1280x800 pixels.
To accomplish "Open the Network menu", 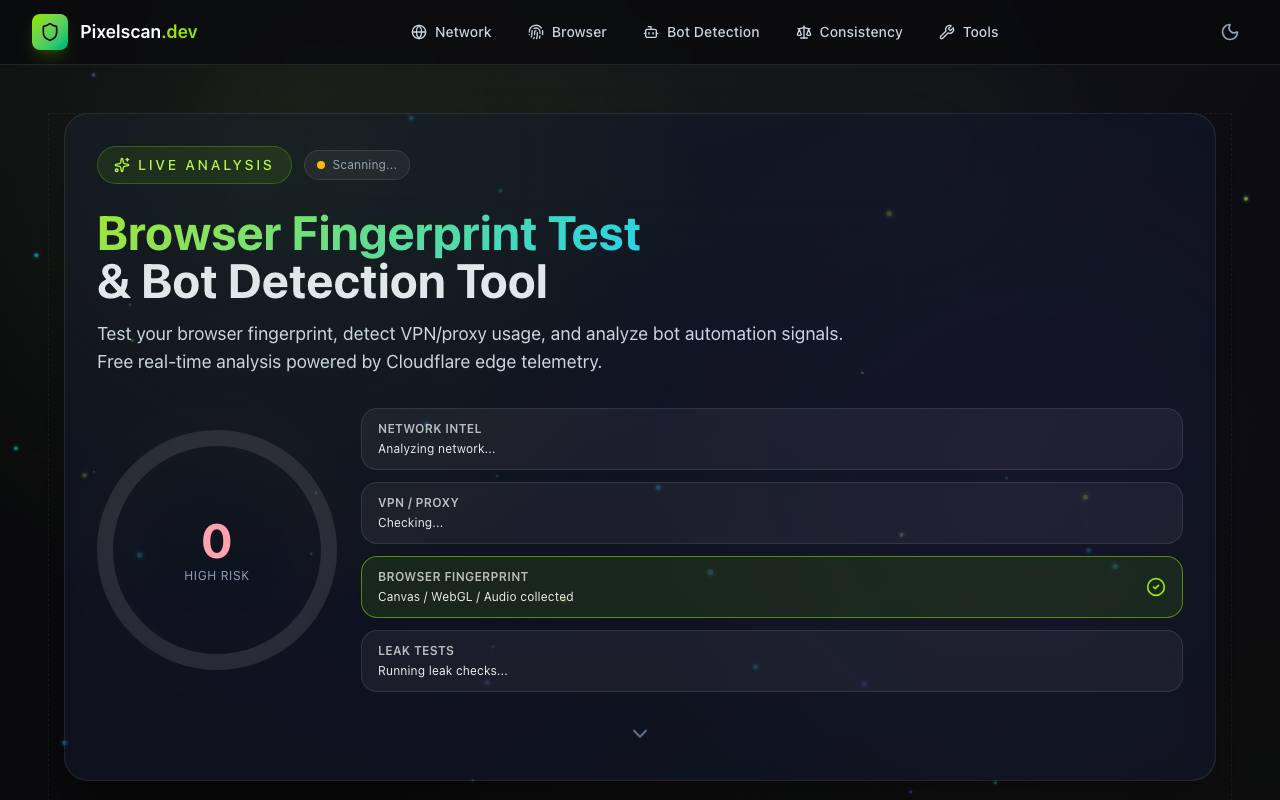I will (x=451, y=32).
